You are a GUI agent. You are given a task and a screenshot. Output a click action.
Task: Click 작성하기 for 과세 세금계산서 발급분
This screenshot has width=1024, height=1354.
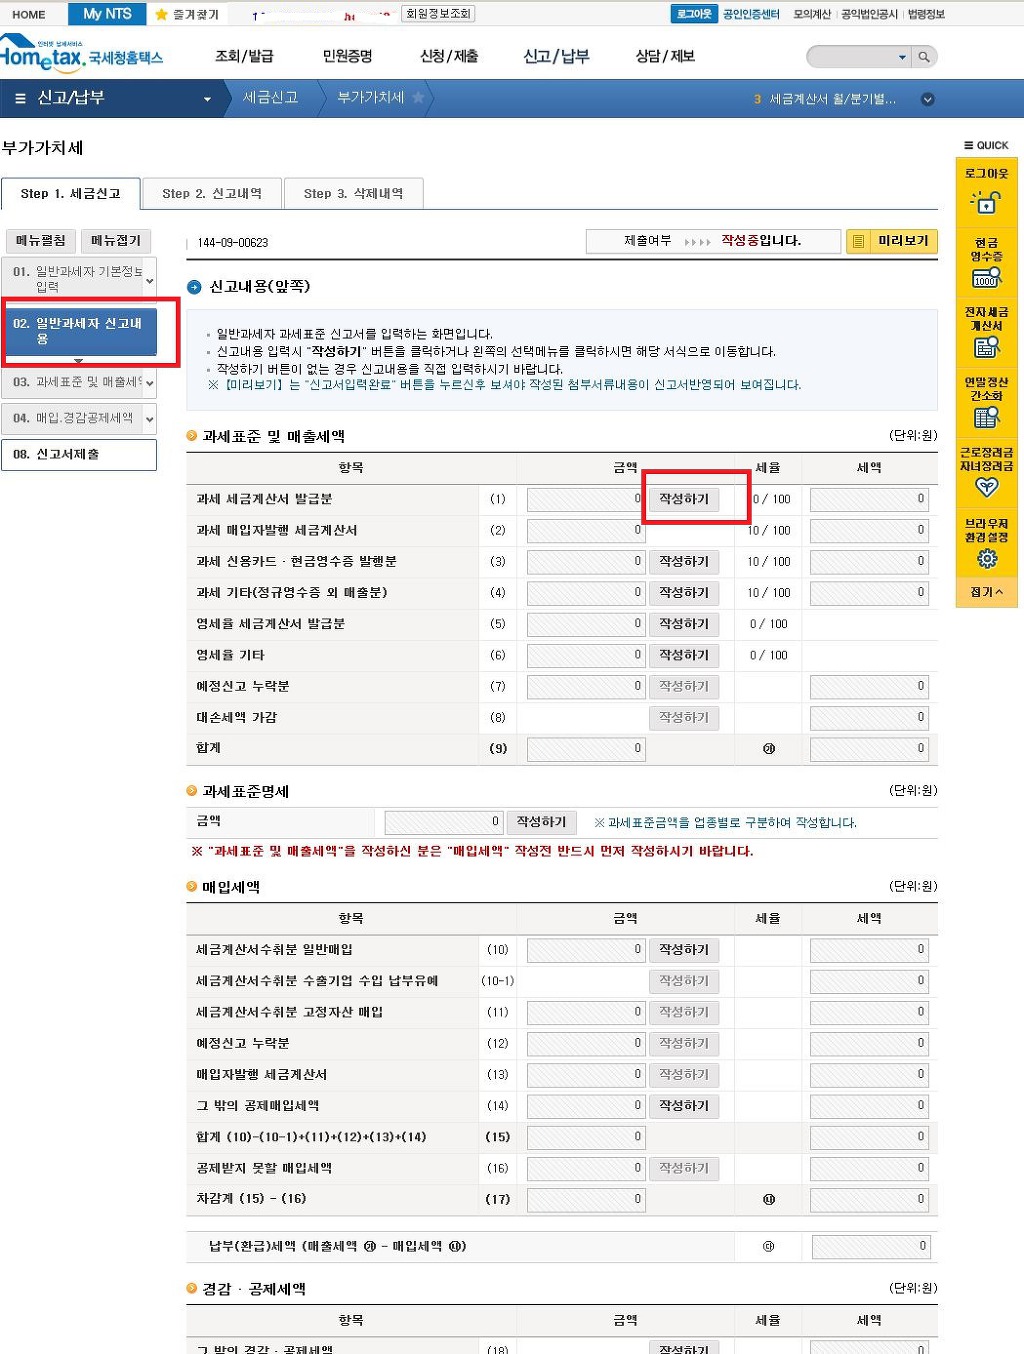pos(684,499)
